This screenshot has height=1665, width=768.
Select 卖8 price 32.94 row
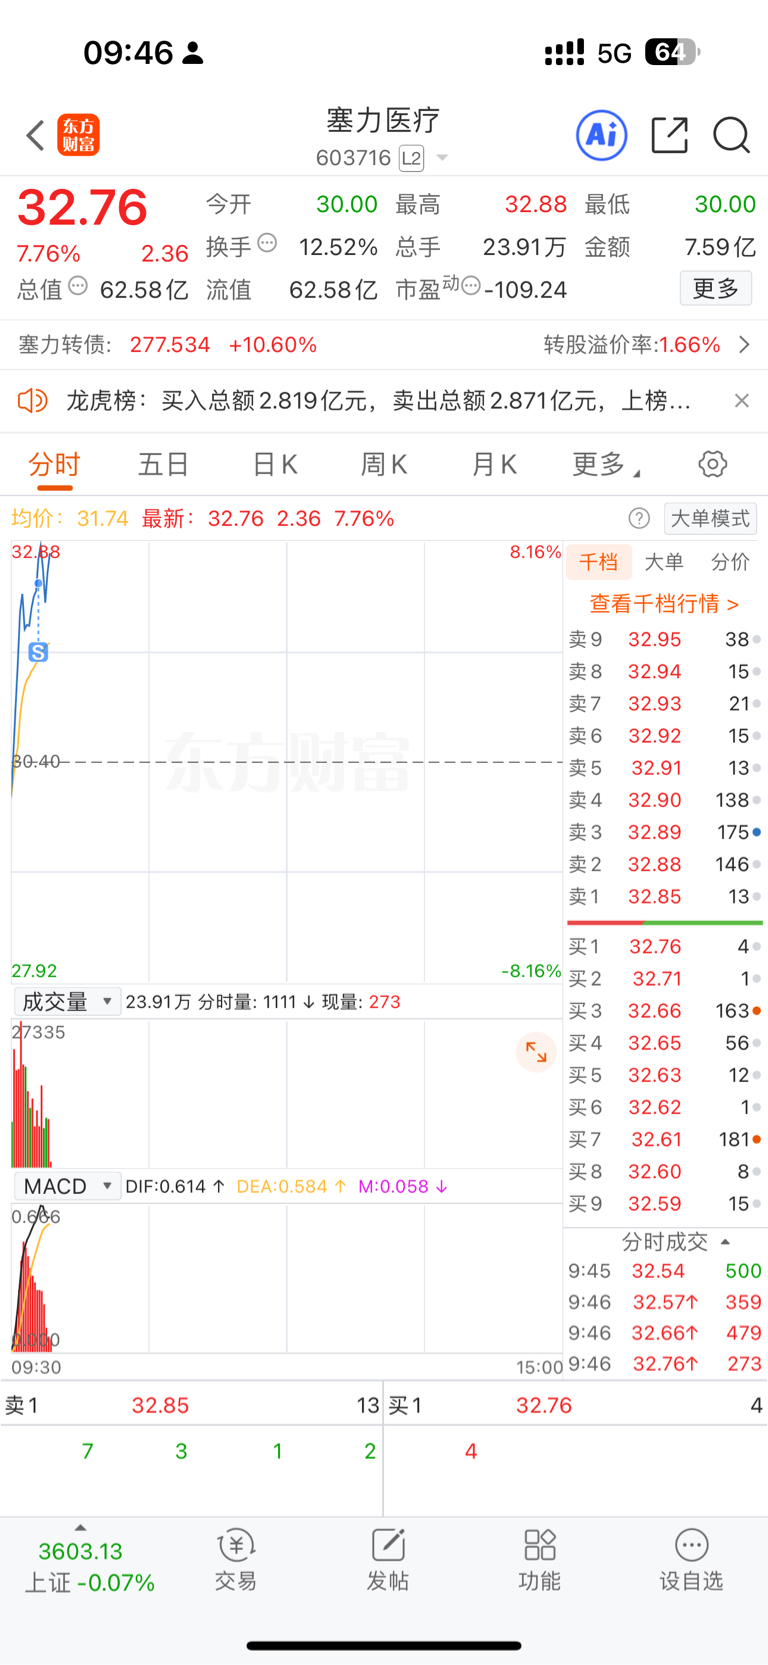664,671
